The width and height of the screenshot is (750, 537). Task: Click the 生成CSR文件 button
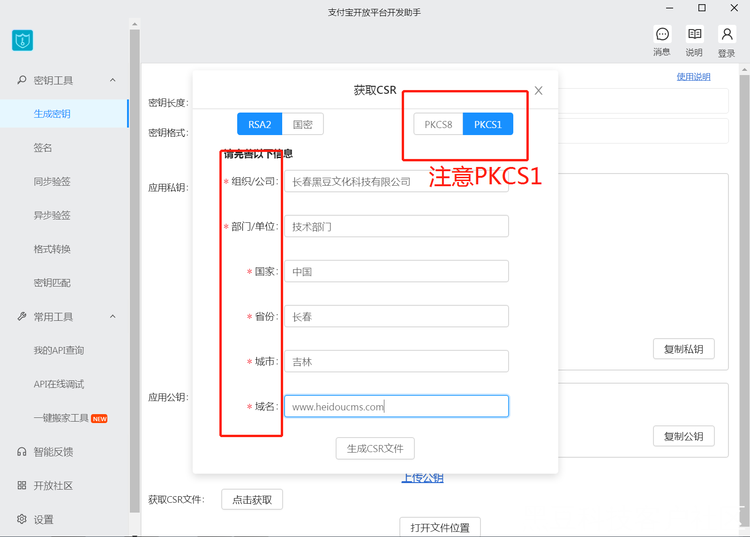pos(375,449)
